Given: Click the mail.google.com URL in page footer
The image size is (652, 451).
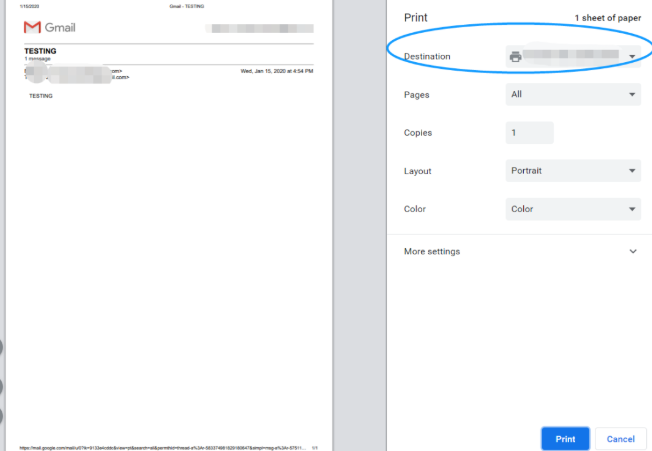Looking at the screenshot, I should click(160, 447).
